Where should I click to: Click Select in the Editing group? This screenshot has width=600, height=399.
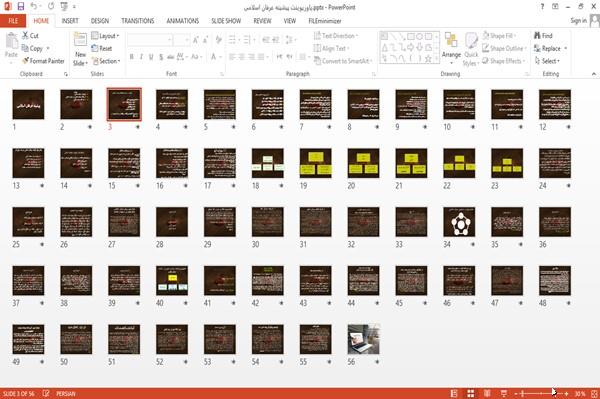tap(547, 61)
